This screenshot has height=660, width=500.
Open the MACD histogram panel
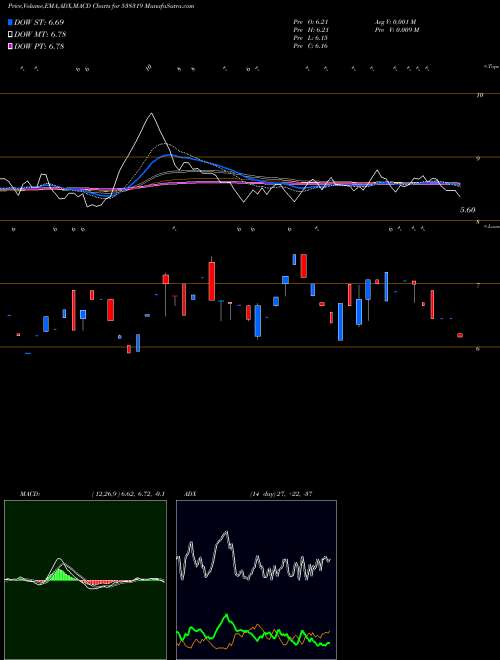click(85, 580)
